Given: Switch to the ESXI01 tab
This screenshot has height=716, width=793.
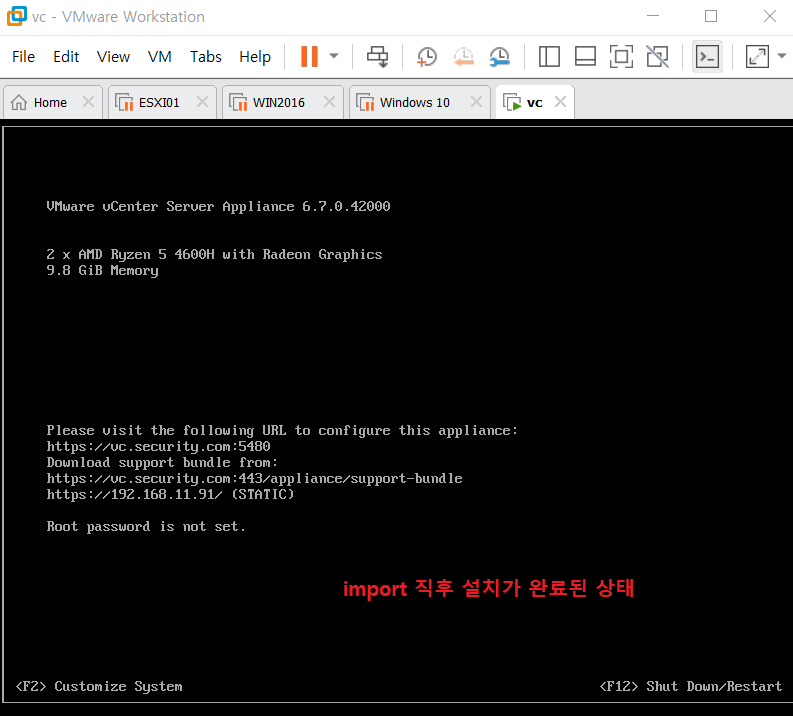Looking at the screenshot, I should click(x=162, y=103).
